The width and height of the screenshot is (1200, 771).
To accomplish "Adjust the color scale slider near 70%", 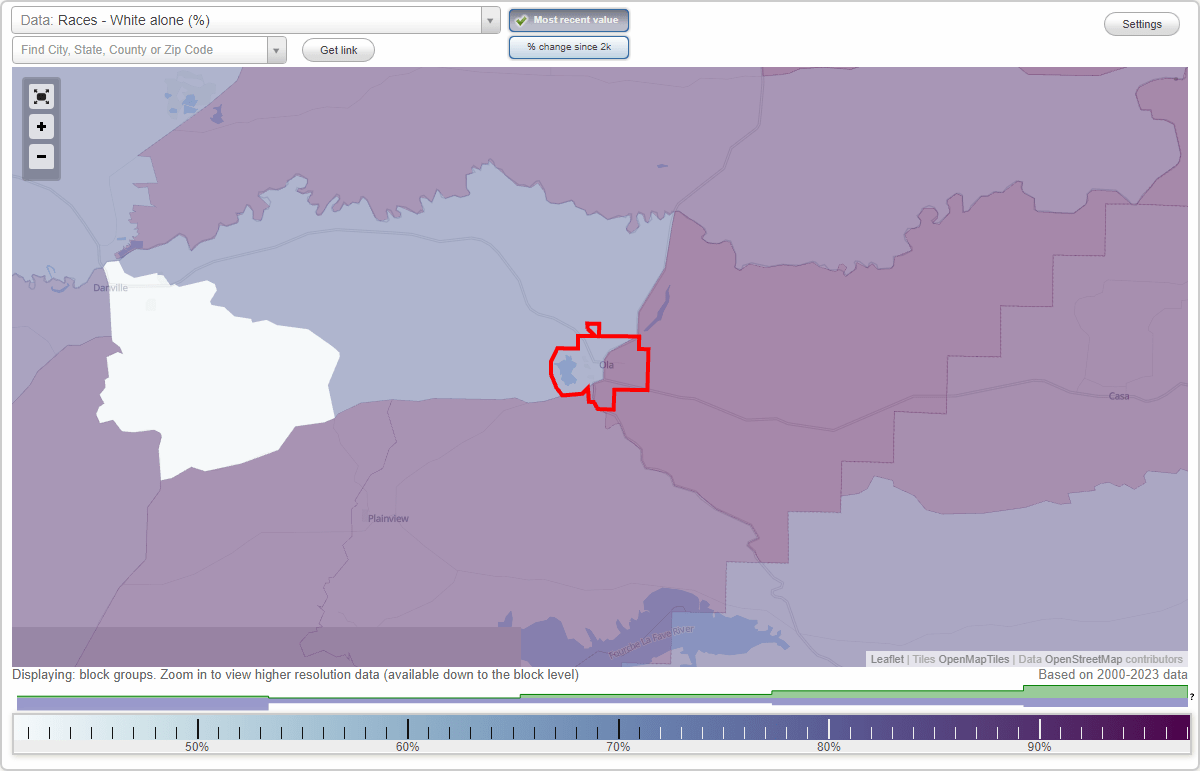I will pos(619,726).
